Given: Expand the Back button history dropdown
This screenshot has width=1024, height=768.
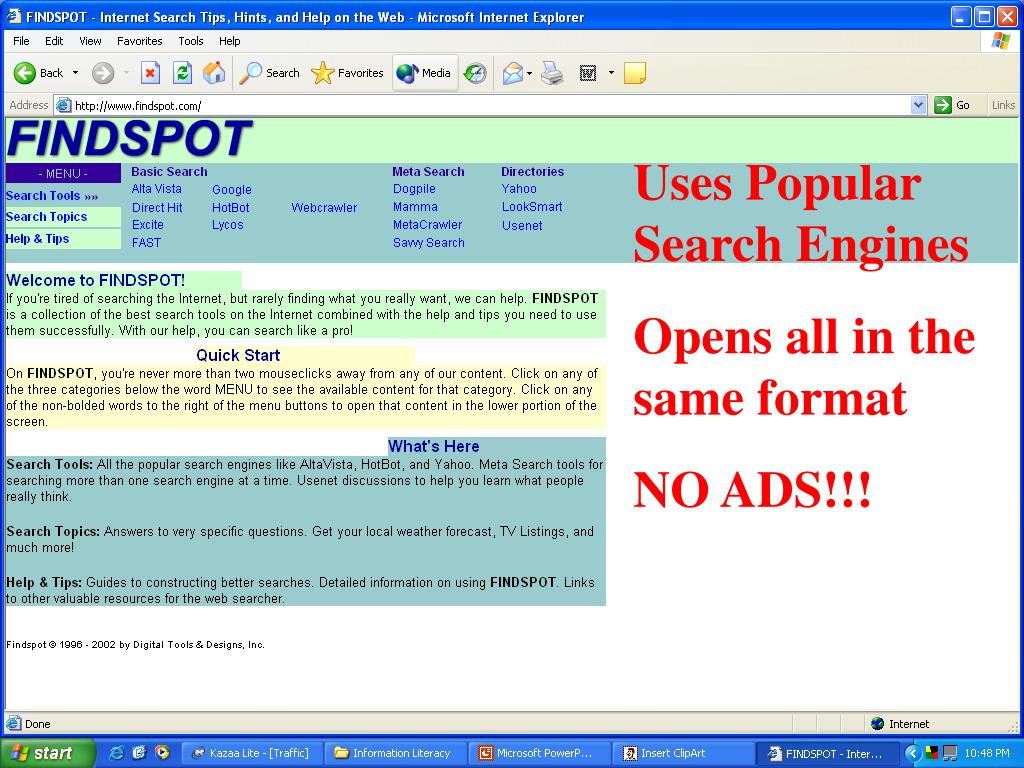Looking at the screenshot, I should 75,73.
